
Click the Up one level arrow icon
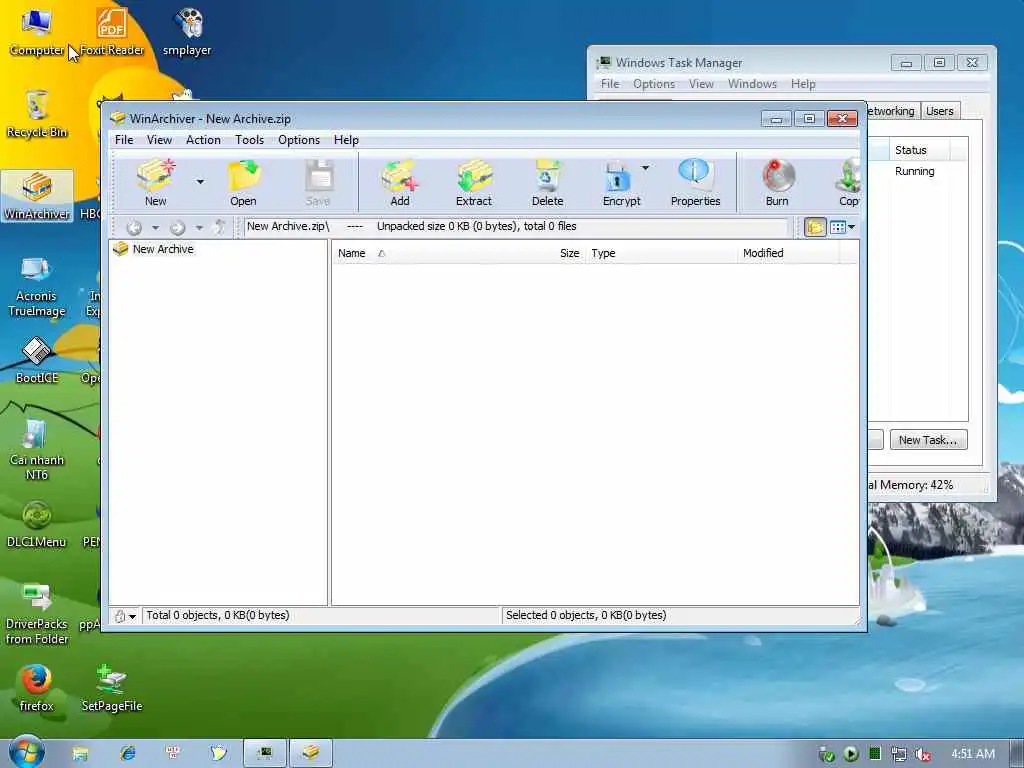click(220, 227)
